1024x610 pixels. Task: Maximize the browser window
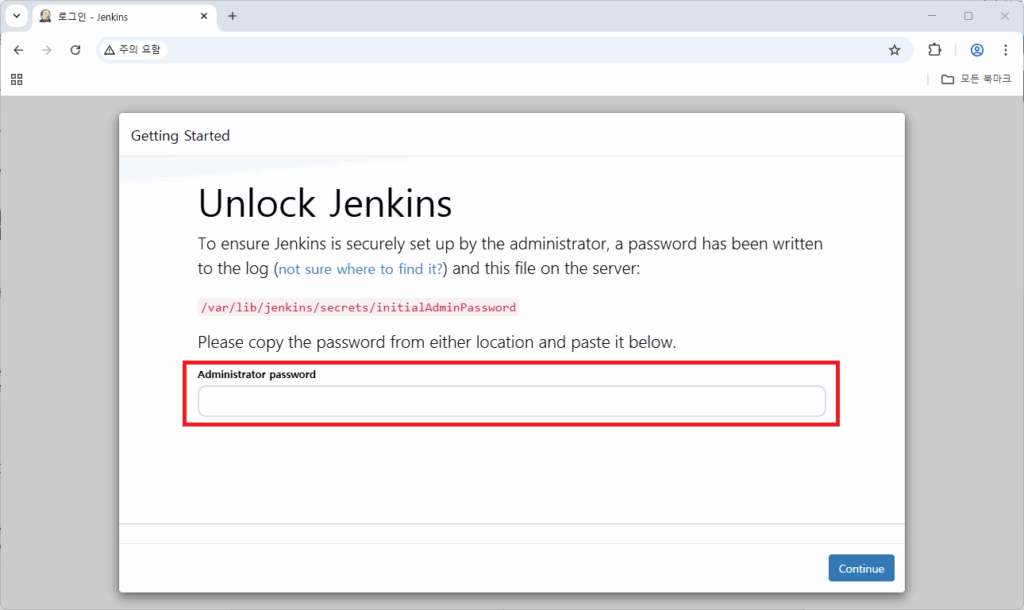[968, 16]
